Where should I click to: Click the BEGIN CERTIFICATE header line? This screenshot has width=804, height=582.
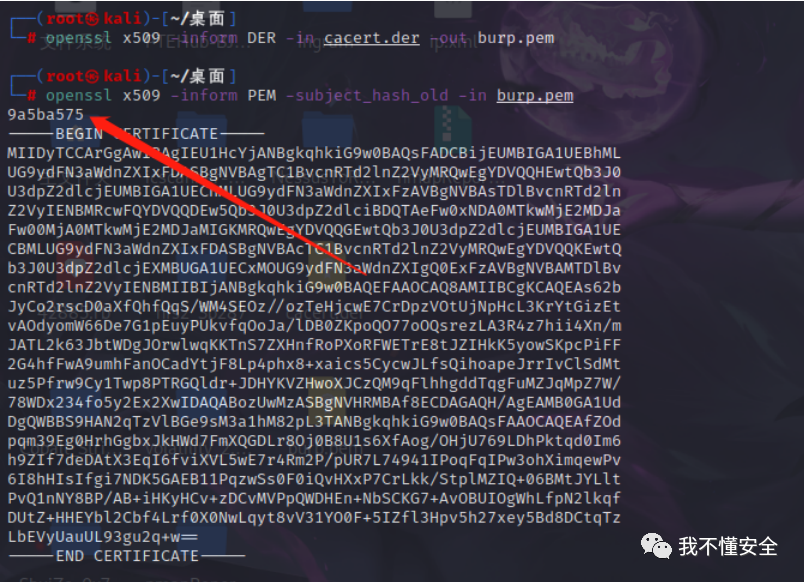(x=136, y=134)
